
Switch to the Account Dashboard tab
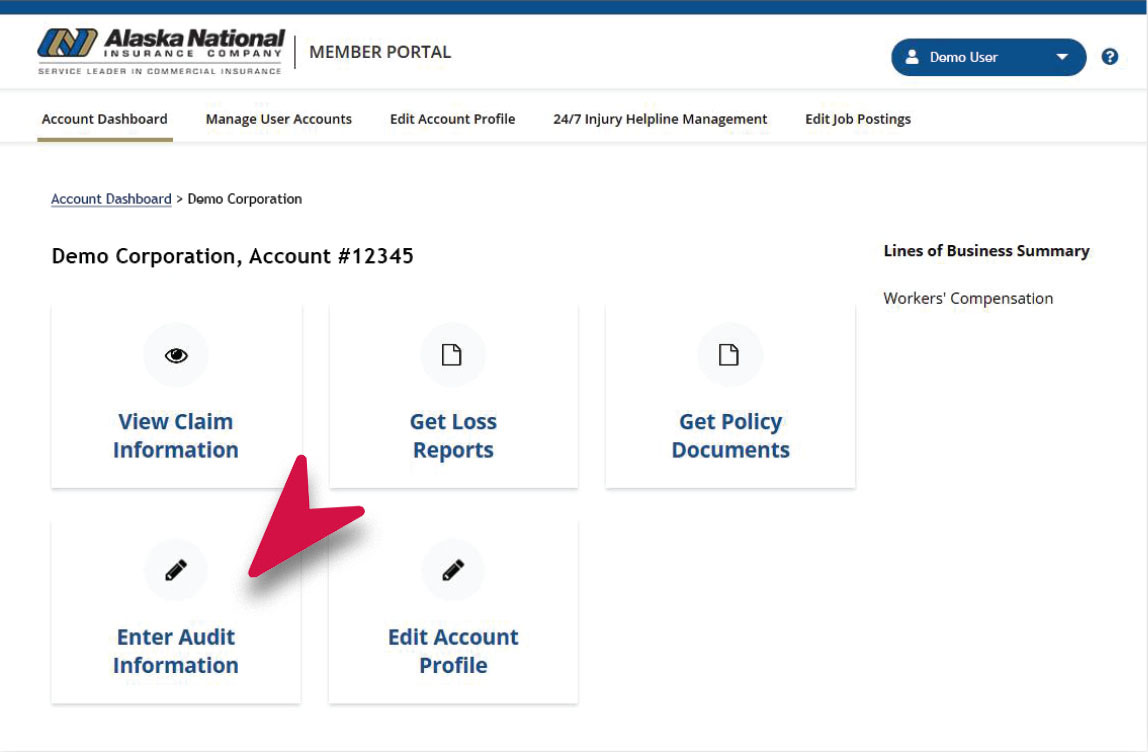(x=105, y=119)
